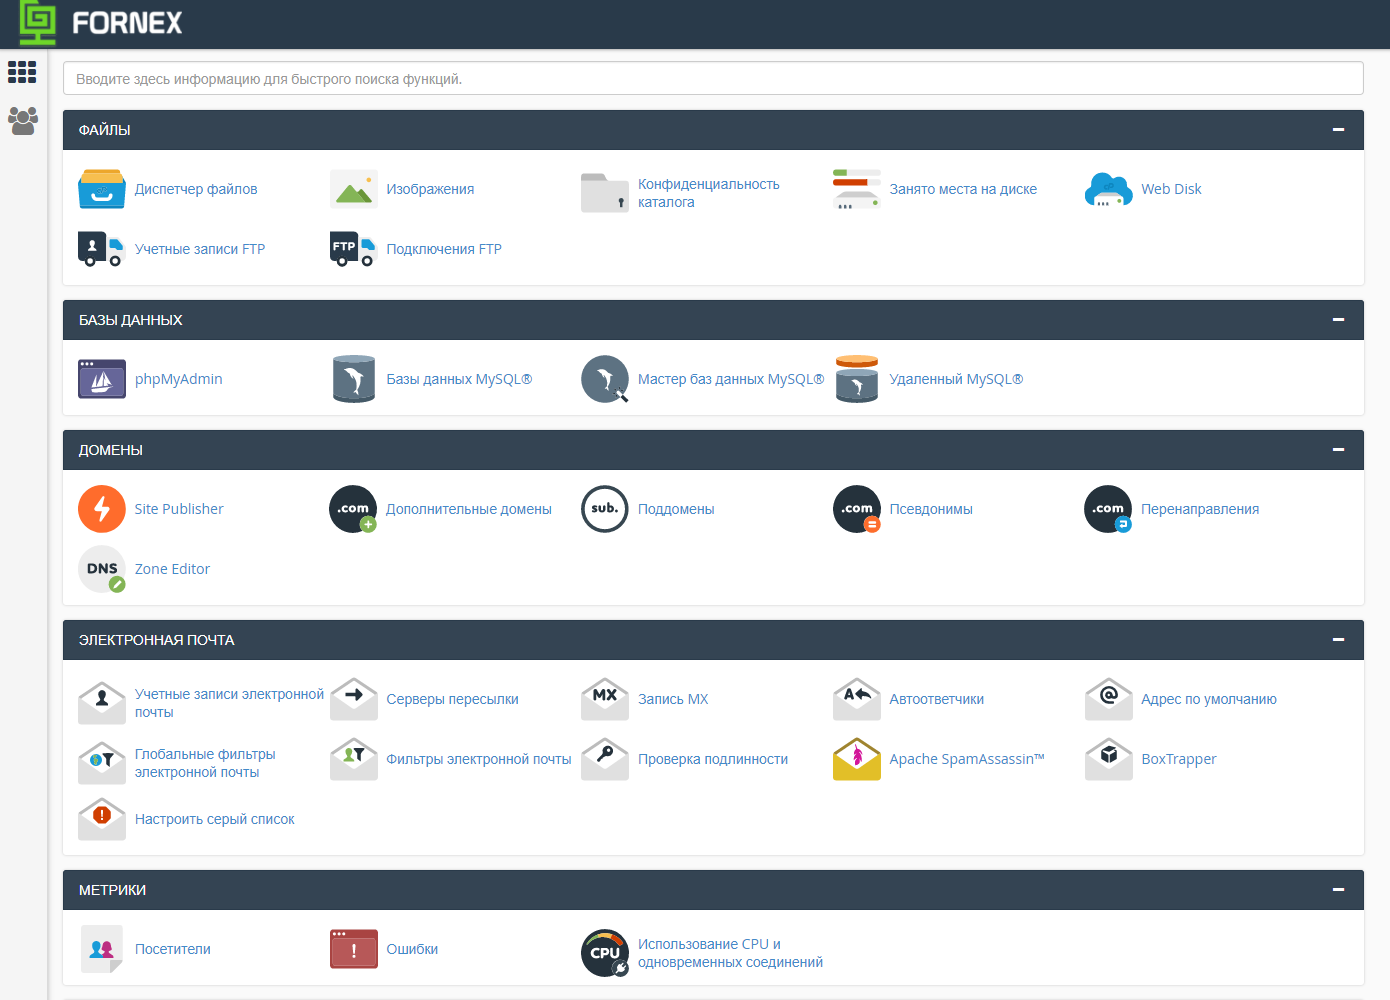
Task: Click the CPU usage gauge icon
Action: pyautogui.click(x=605, y=953)
